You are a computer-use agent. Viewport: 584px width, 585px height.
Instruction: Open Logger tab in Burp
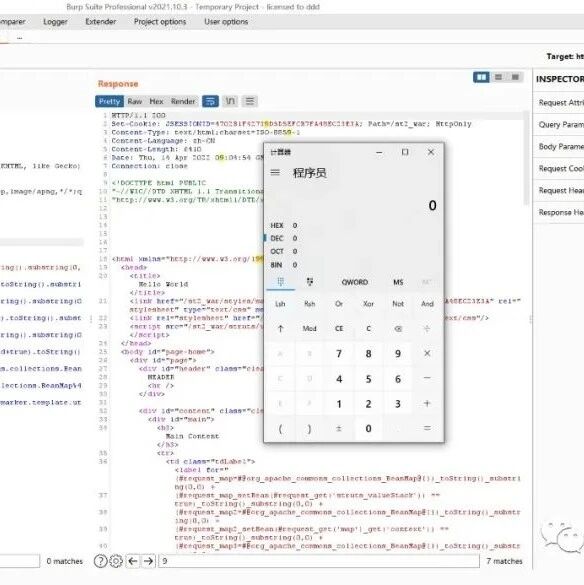[x=55, y=22]
